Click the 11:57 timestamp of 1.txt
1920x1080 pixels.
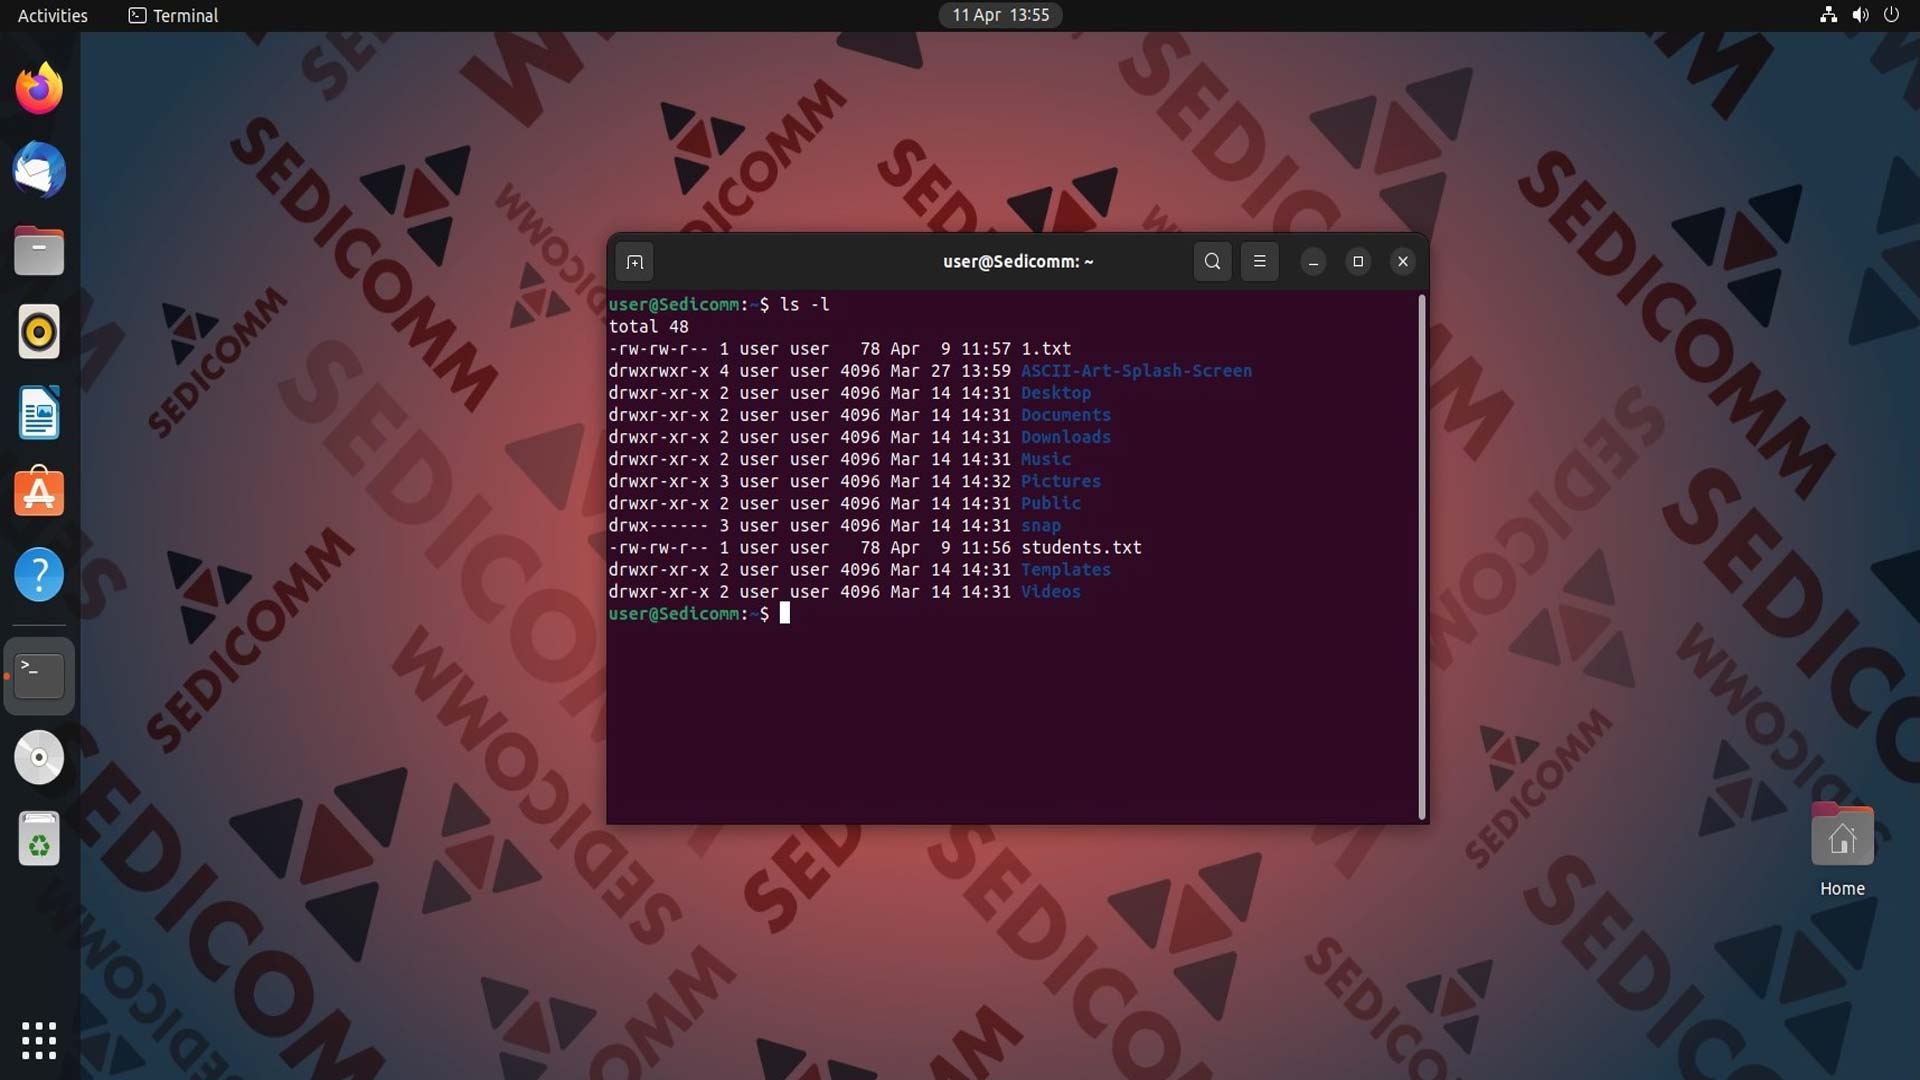pos(986,349)
